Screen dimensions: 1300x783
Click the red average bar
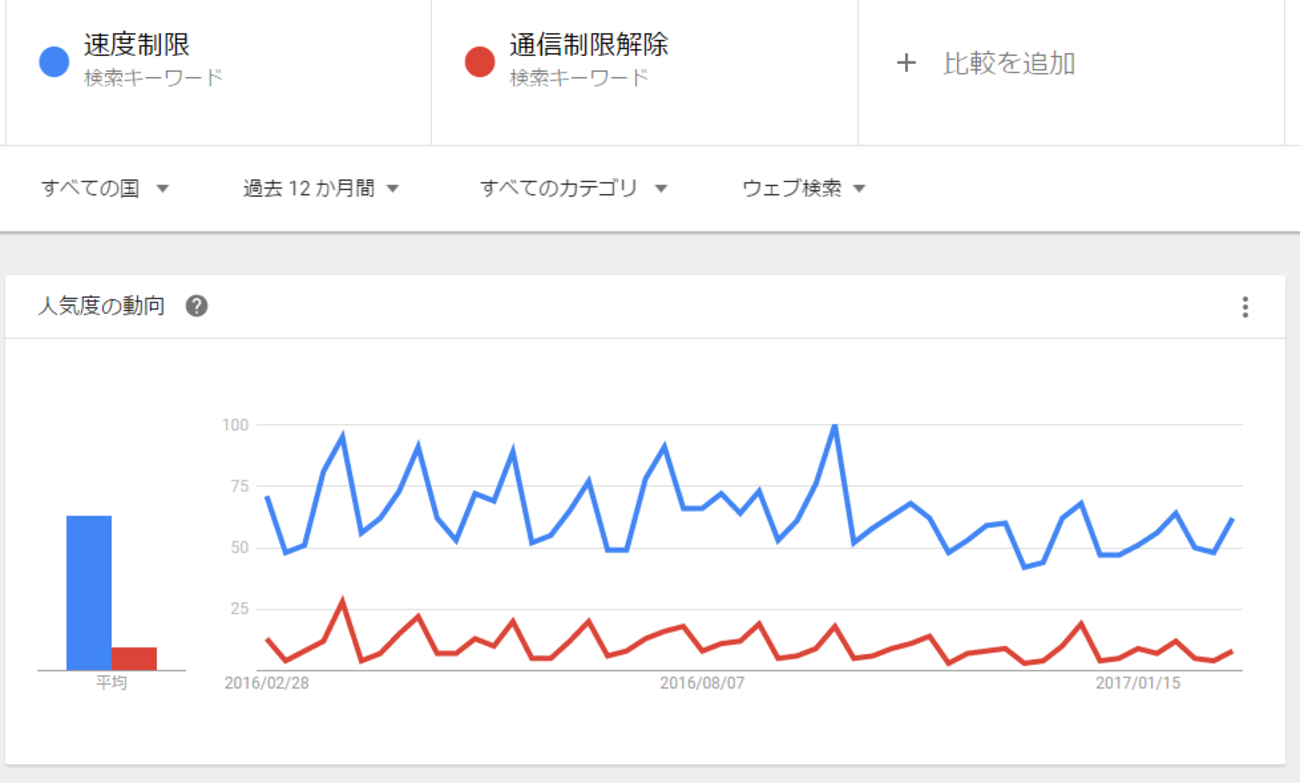(x=134, y=658)
